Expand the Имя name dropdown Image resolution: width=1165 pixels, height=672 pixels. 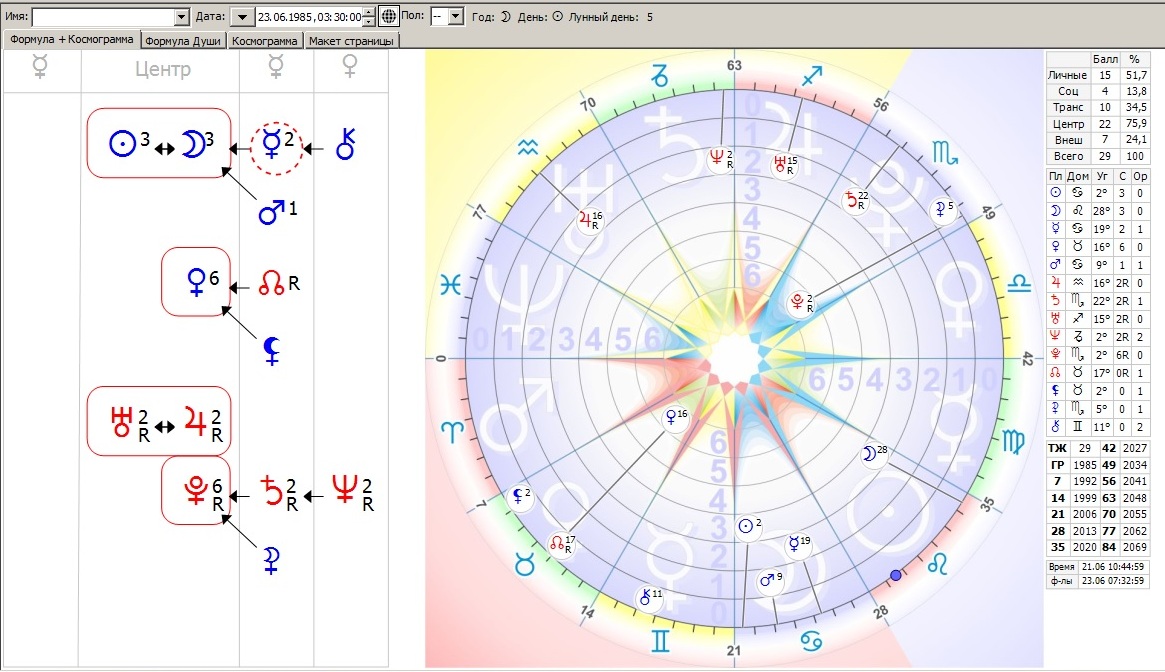pyautogui.click(x=182, y=16)
